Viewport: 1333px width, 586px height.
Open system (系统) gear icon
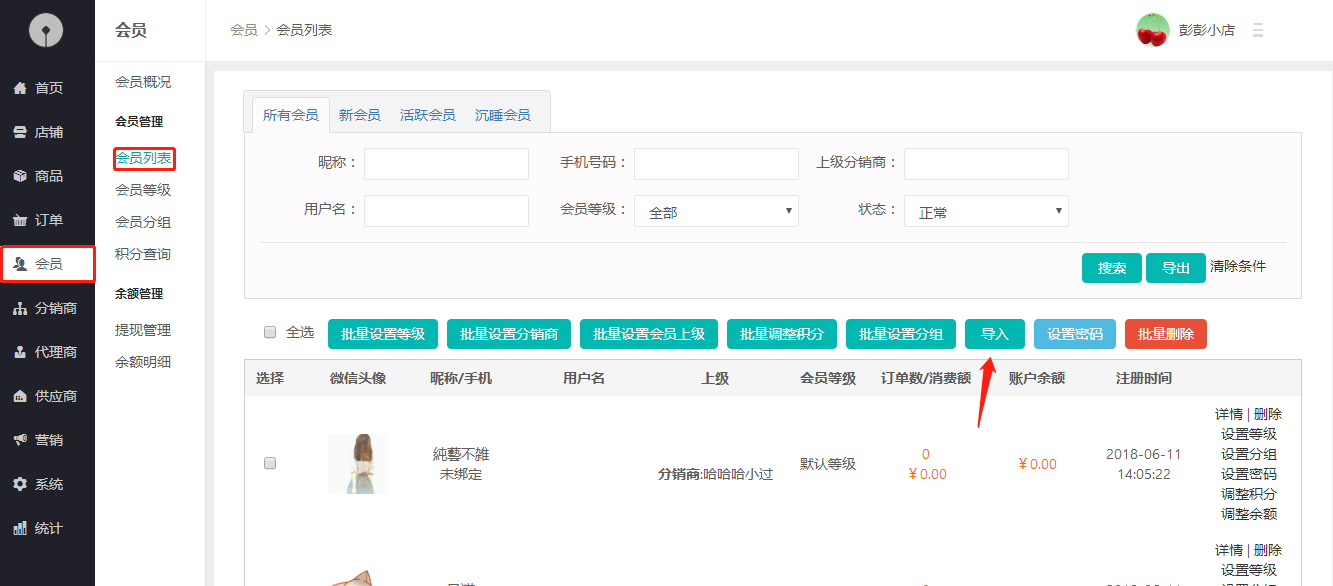point(20,484)
